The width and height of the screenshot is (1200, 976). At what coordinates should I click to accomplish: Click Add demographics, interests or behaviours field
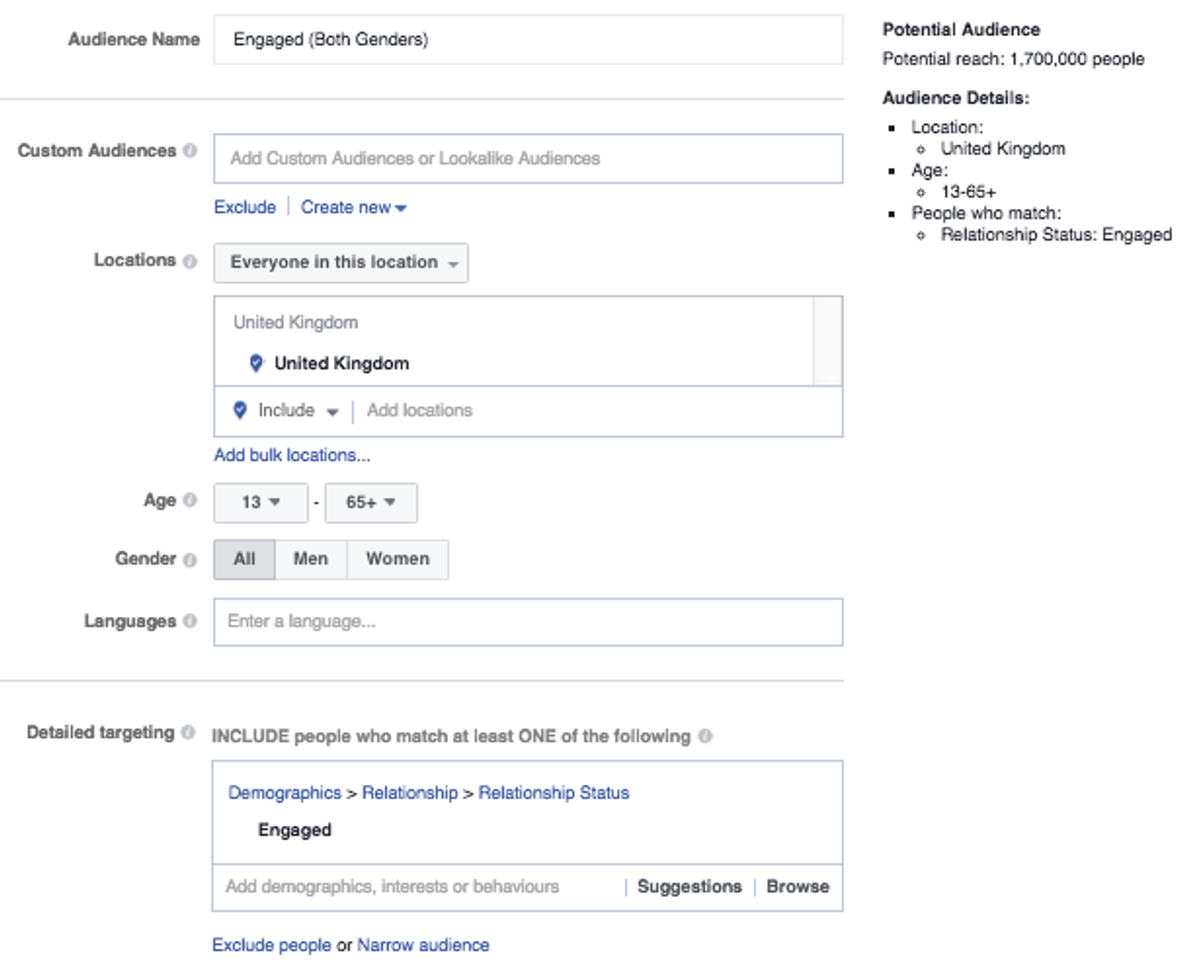418,887
